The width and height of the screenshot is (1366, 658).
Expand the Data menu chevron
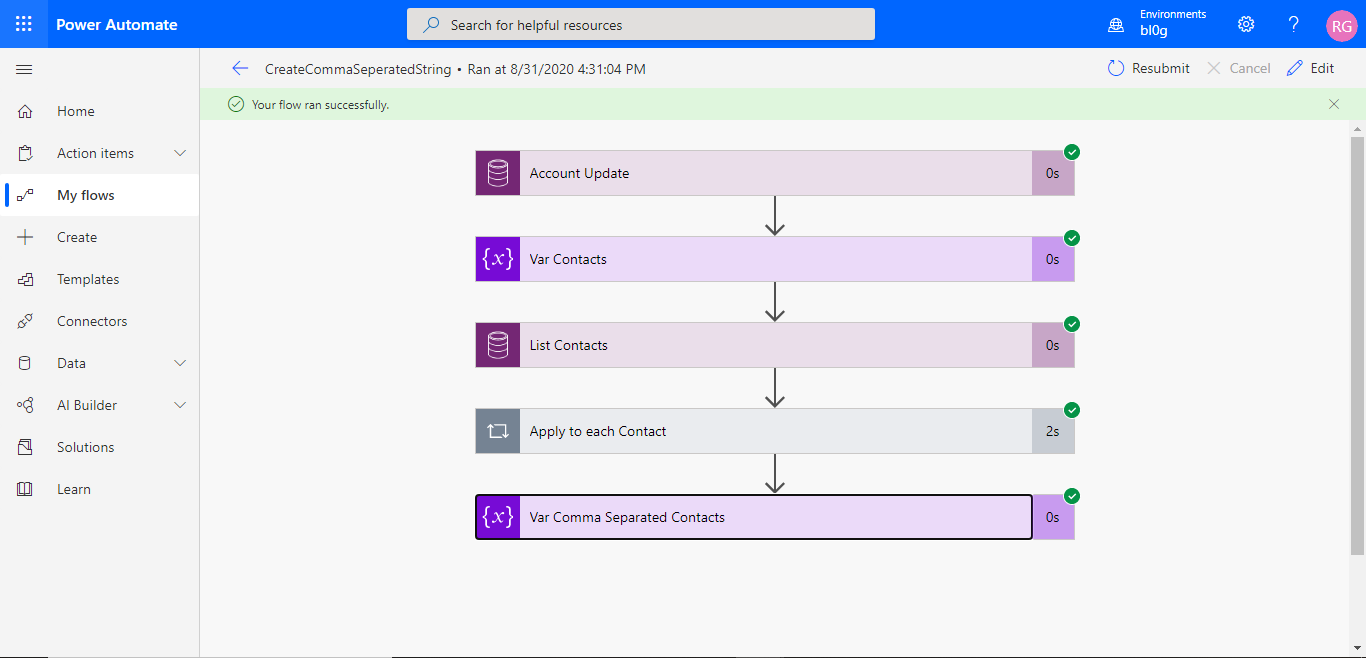pyautogui.click(x=181, y=363)
